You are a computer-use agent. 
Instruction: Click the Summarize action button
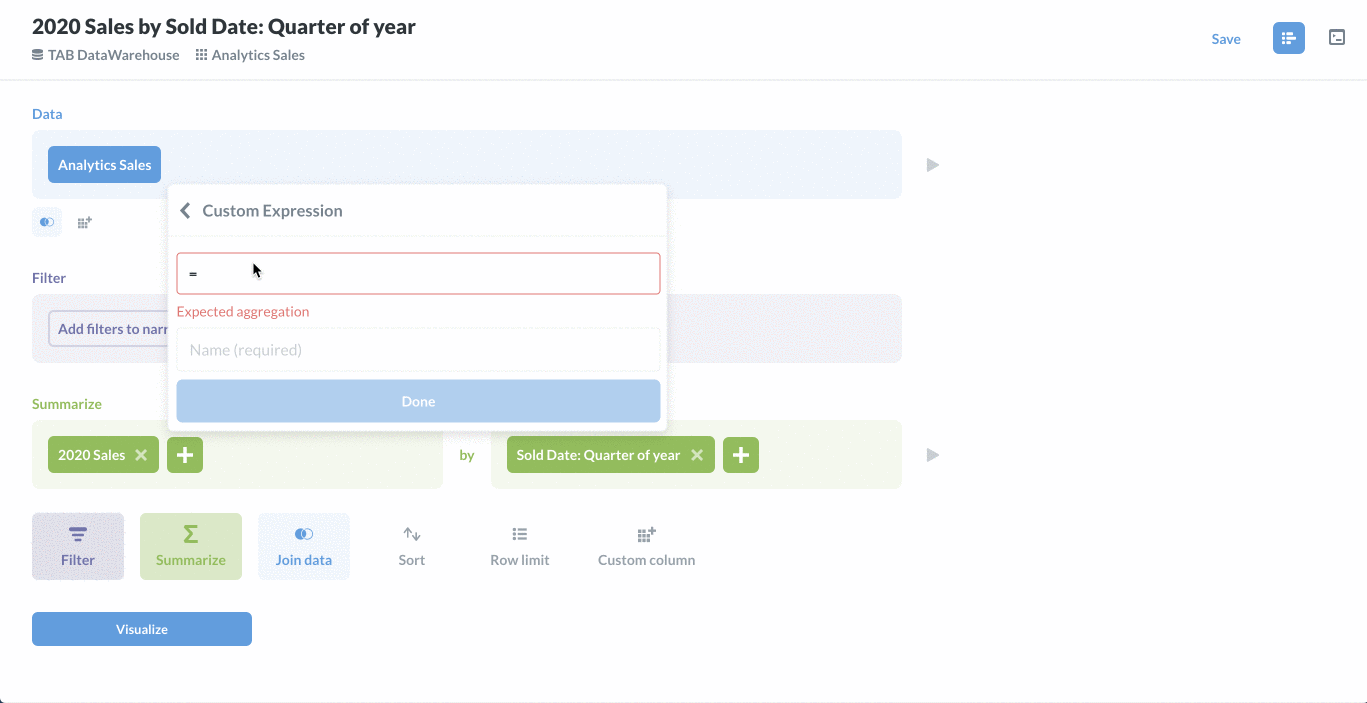191,547
